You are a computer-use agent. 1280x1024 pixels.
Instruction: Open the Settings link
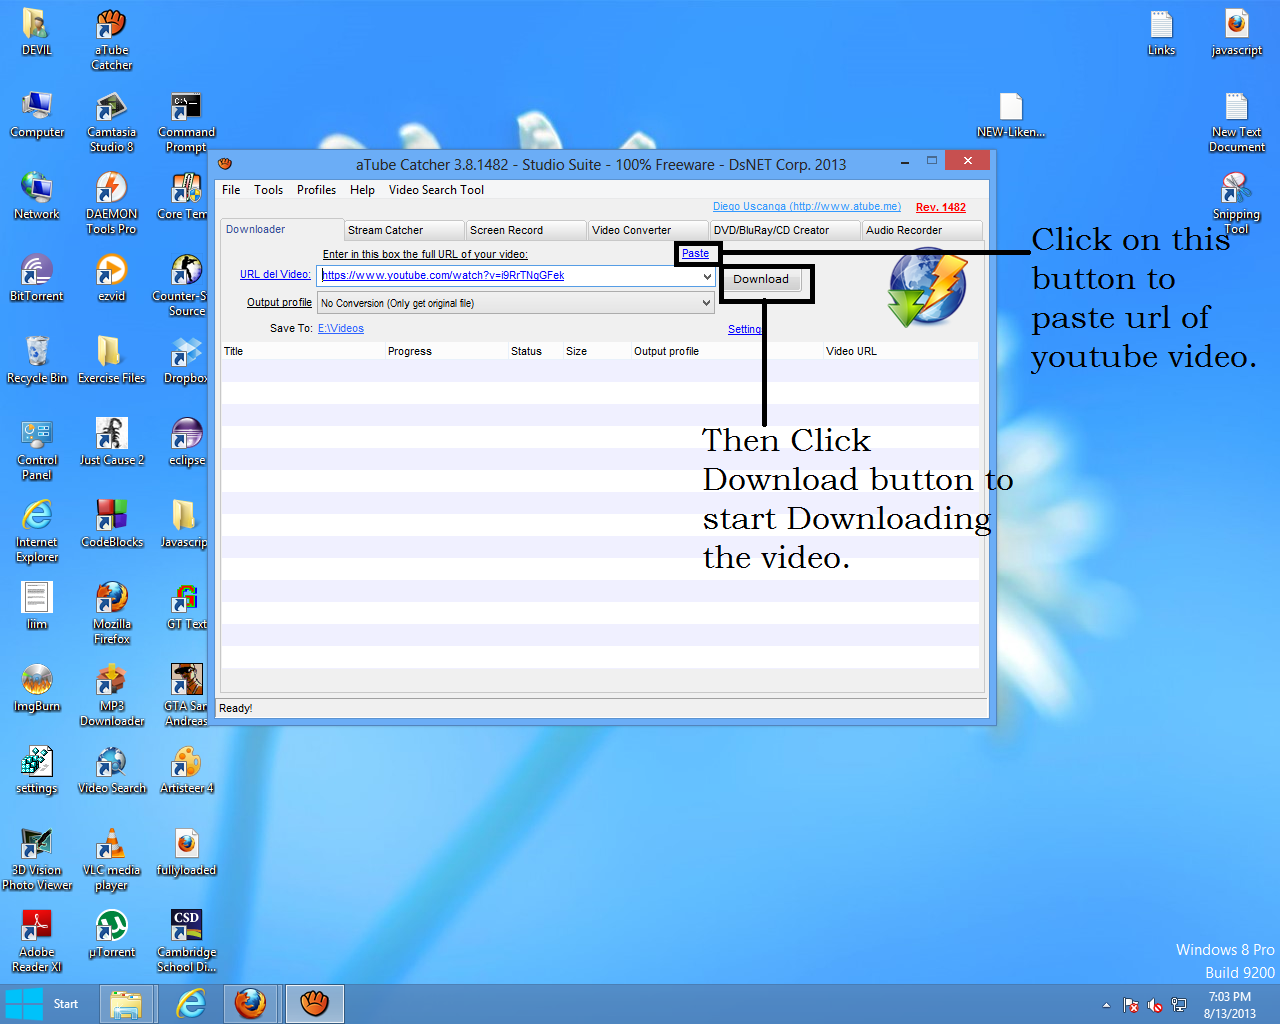click(x=744, y=329)
